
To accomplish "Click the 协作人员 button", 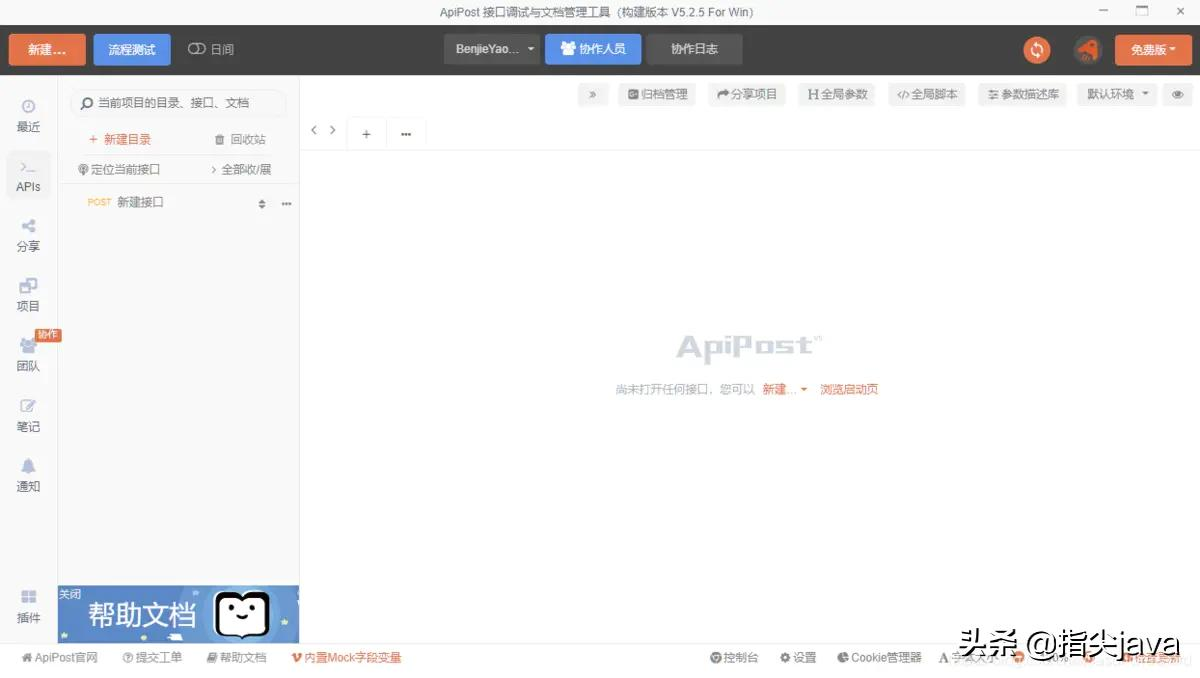I will click(593, 49).
